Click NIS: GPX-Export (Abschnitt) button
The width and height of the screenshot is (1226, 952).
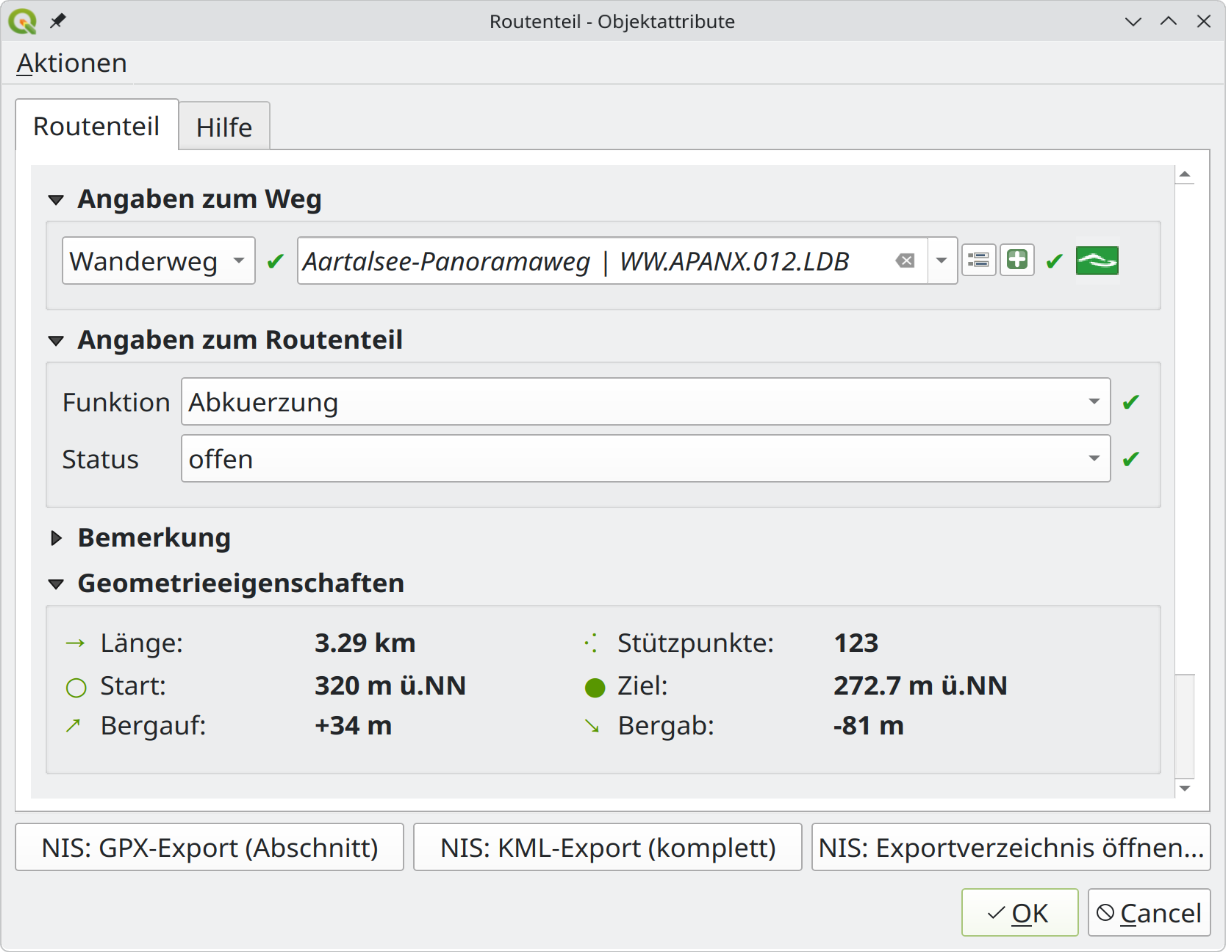coord(210,848)
